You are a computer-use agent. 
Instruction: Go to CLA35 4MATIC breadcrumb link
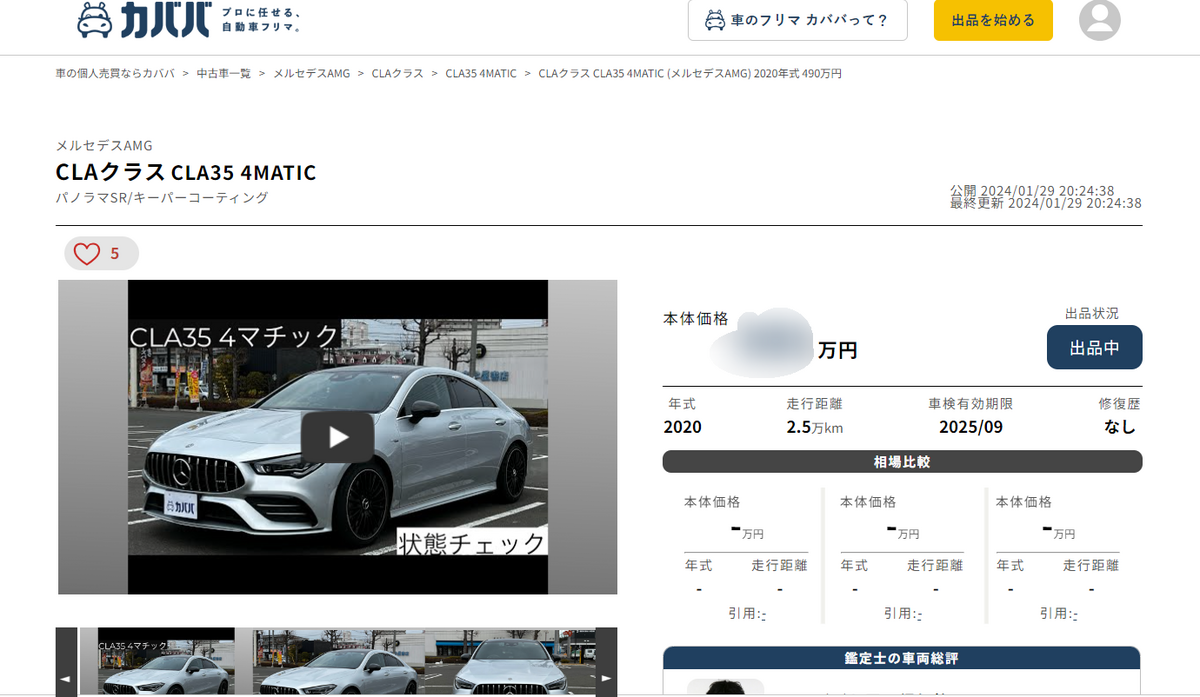(481, 74)
